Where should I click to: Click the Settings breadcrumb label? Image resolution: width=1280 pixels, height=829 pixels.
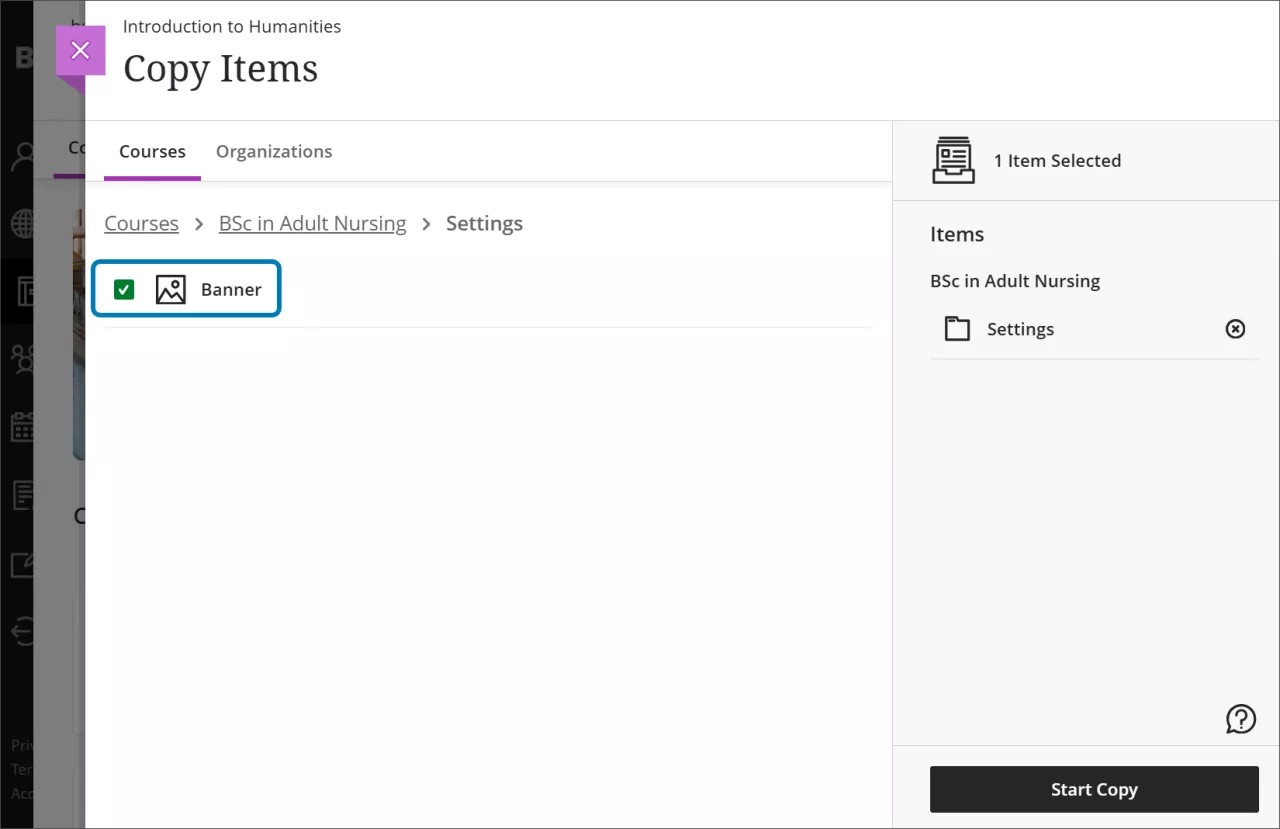pyautogui.click(x=484, y=223)
